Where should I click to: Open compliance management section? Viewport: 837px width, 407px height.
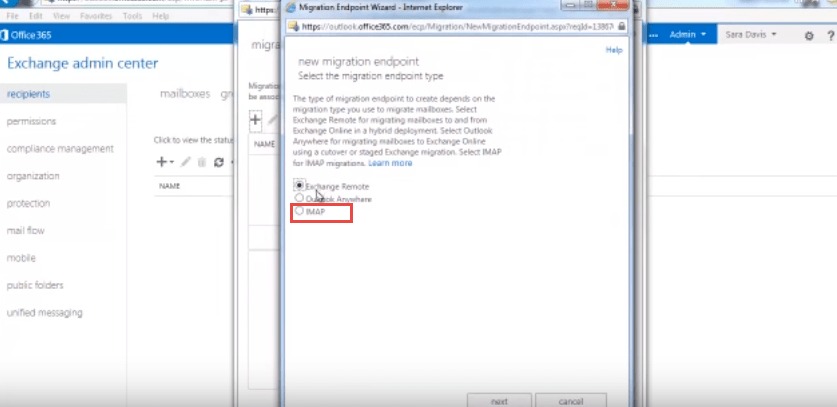pyautogui.click(x=60, y=148)
